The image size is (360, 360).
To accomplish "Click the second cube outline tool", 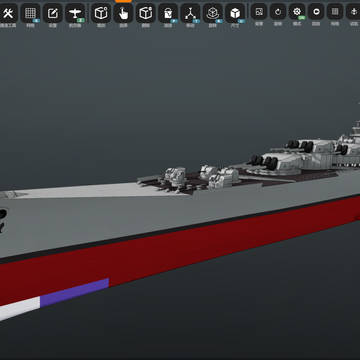I will coord(146,13).
